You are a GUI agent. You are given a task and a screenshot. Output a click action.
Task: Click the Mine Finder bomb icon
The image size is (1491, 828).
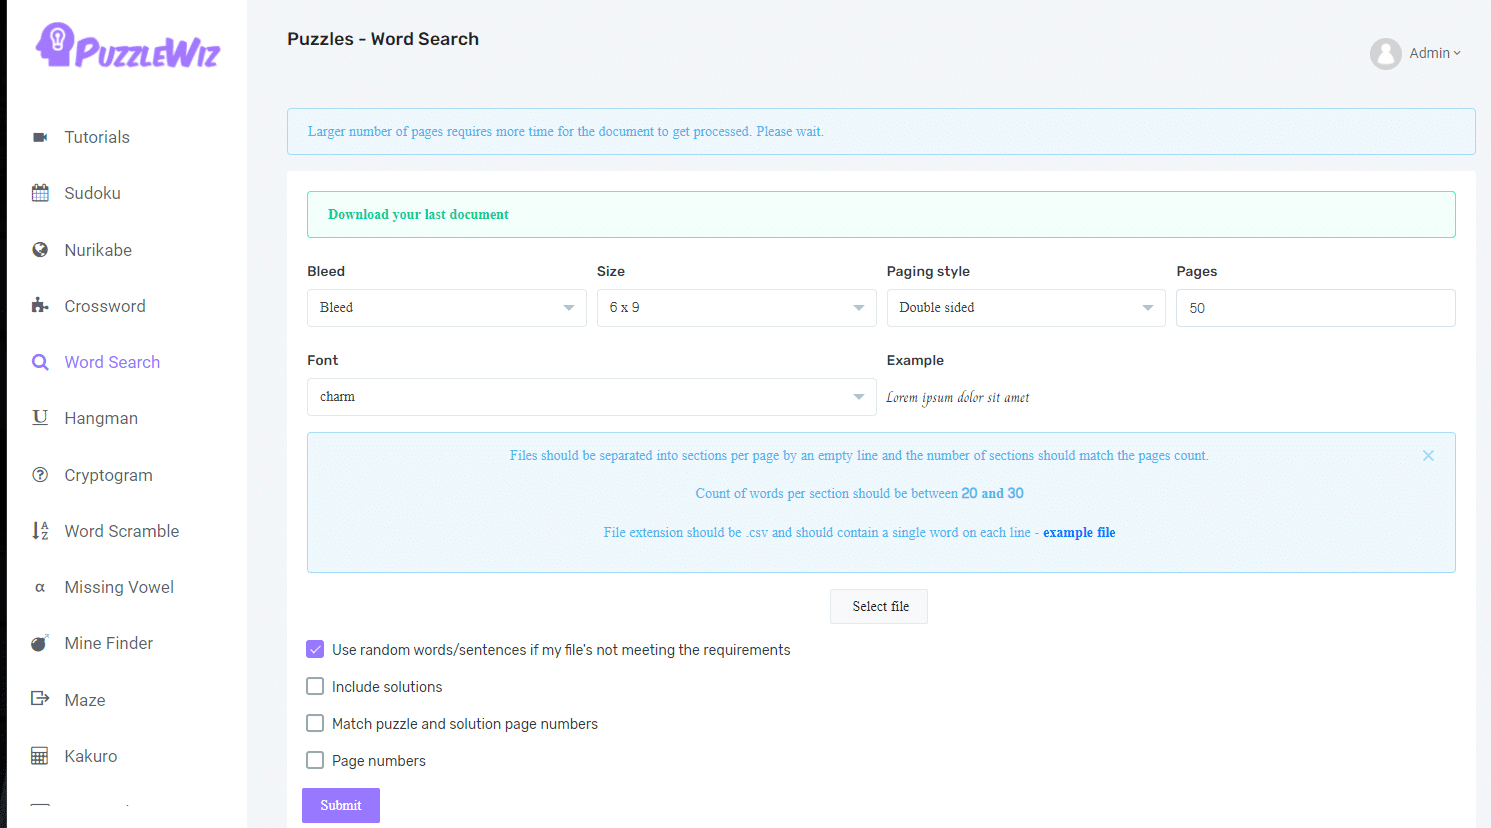[x=40, y=643]
